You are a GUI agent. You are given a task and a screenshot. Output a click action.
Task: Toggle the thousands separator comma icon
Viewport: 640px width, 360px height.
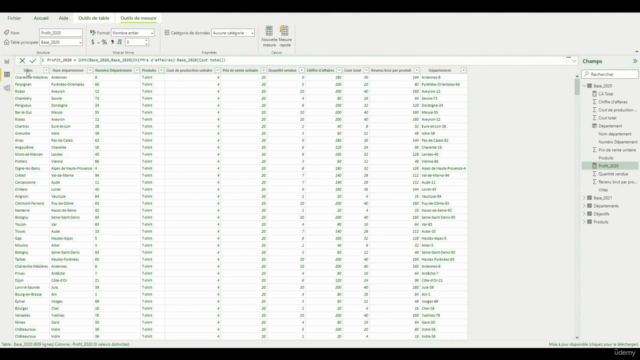tap(112, 42)
